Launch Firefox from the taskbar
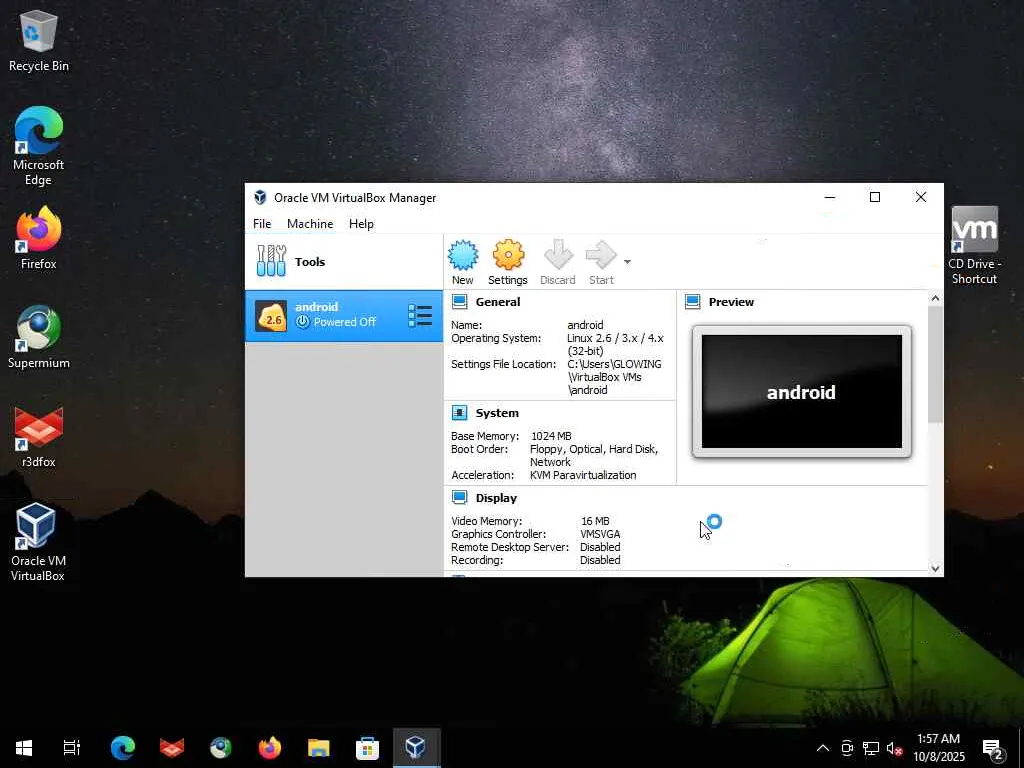Viewport: 1024px width, 768px height. (x=270, y=748)
